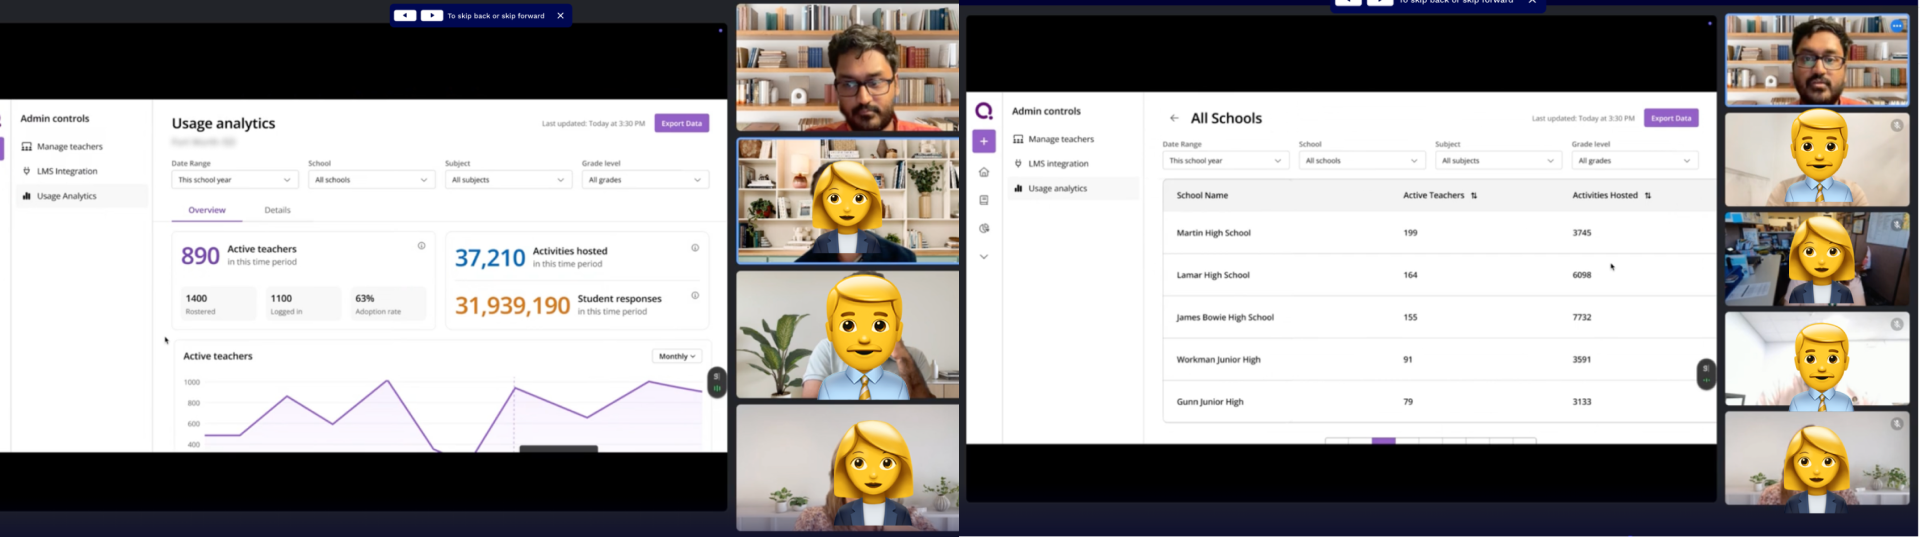
Task: Click info icon beside Student responses
Action: tap(695, 296)
